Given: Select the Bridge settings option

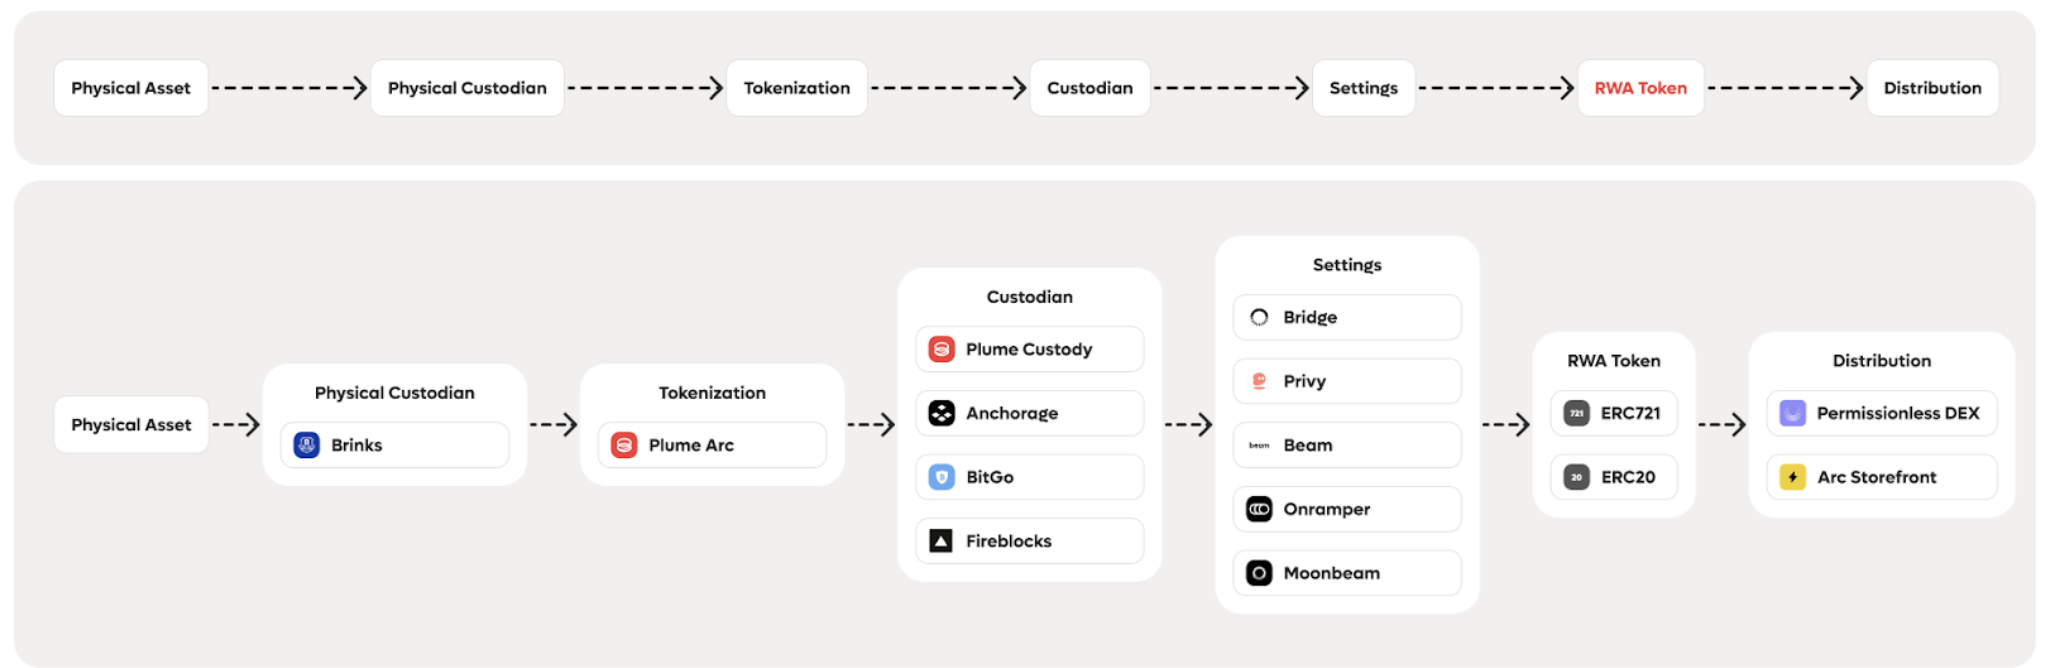Looking at the screenshot, I should click(x=1346, y=317).
